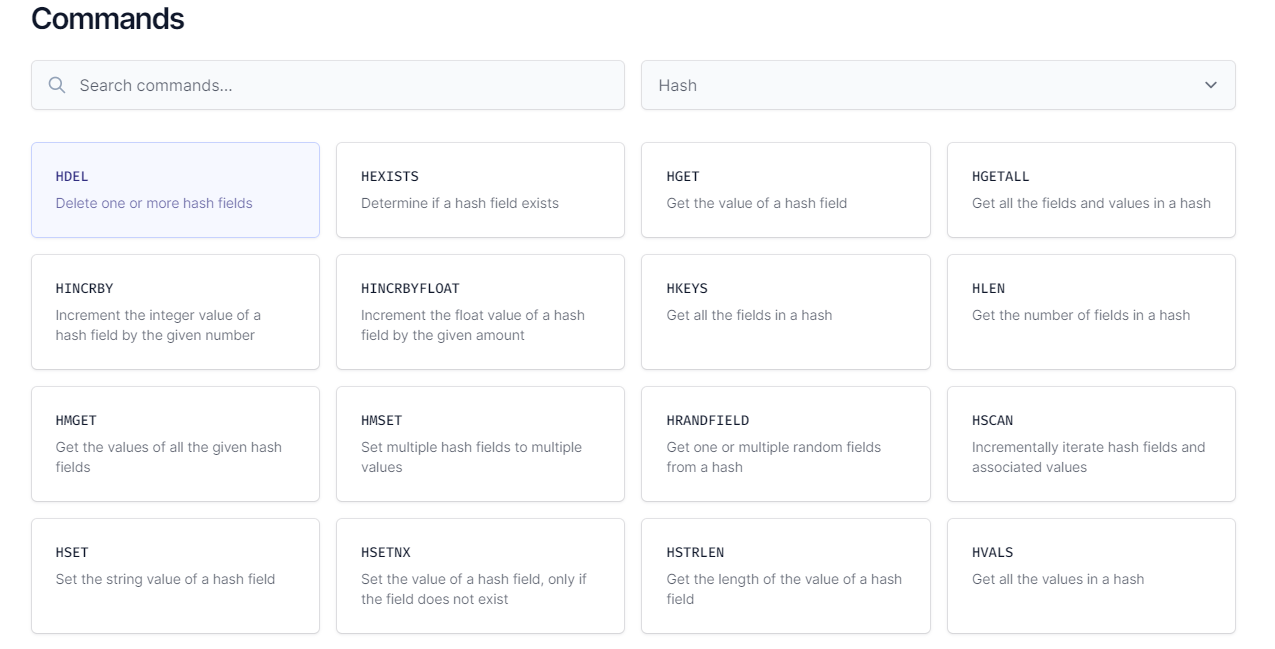Select the HSTRLEN command card
The height and width of the screenshot is (649, 1275).
point(785,576)
